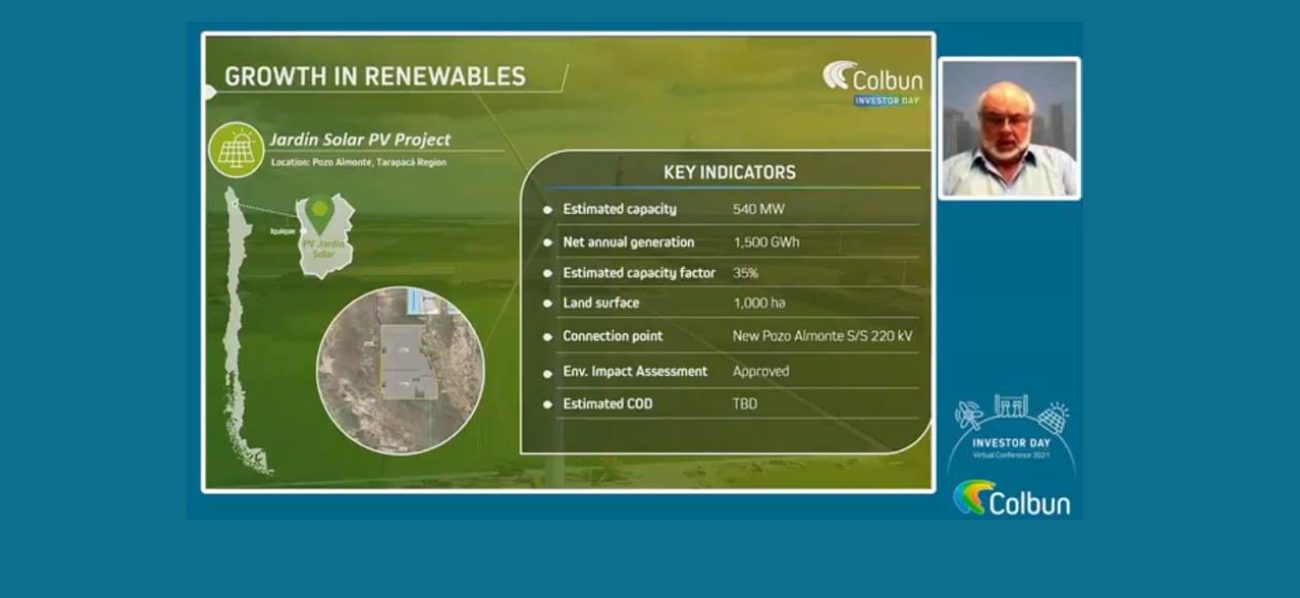Click the "GROWTH IN RENEWABLES" slide title
Screen dimensions: 1300x598
pyautogui.click(x=375, y=77)
